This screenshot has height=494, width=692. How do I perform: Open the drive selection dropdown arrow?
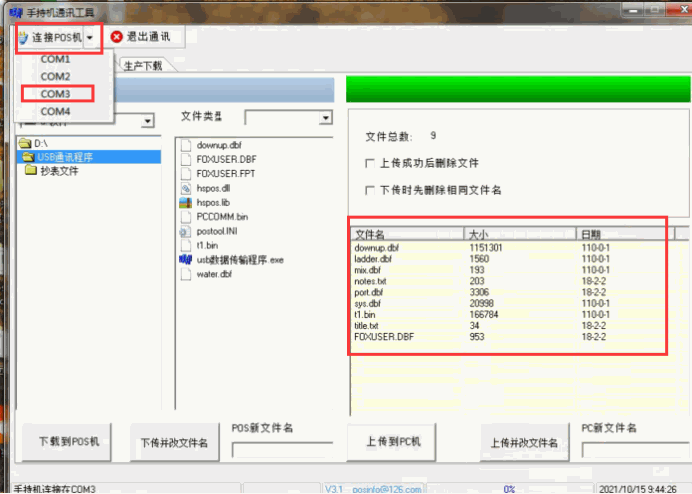147,121
